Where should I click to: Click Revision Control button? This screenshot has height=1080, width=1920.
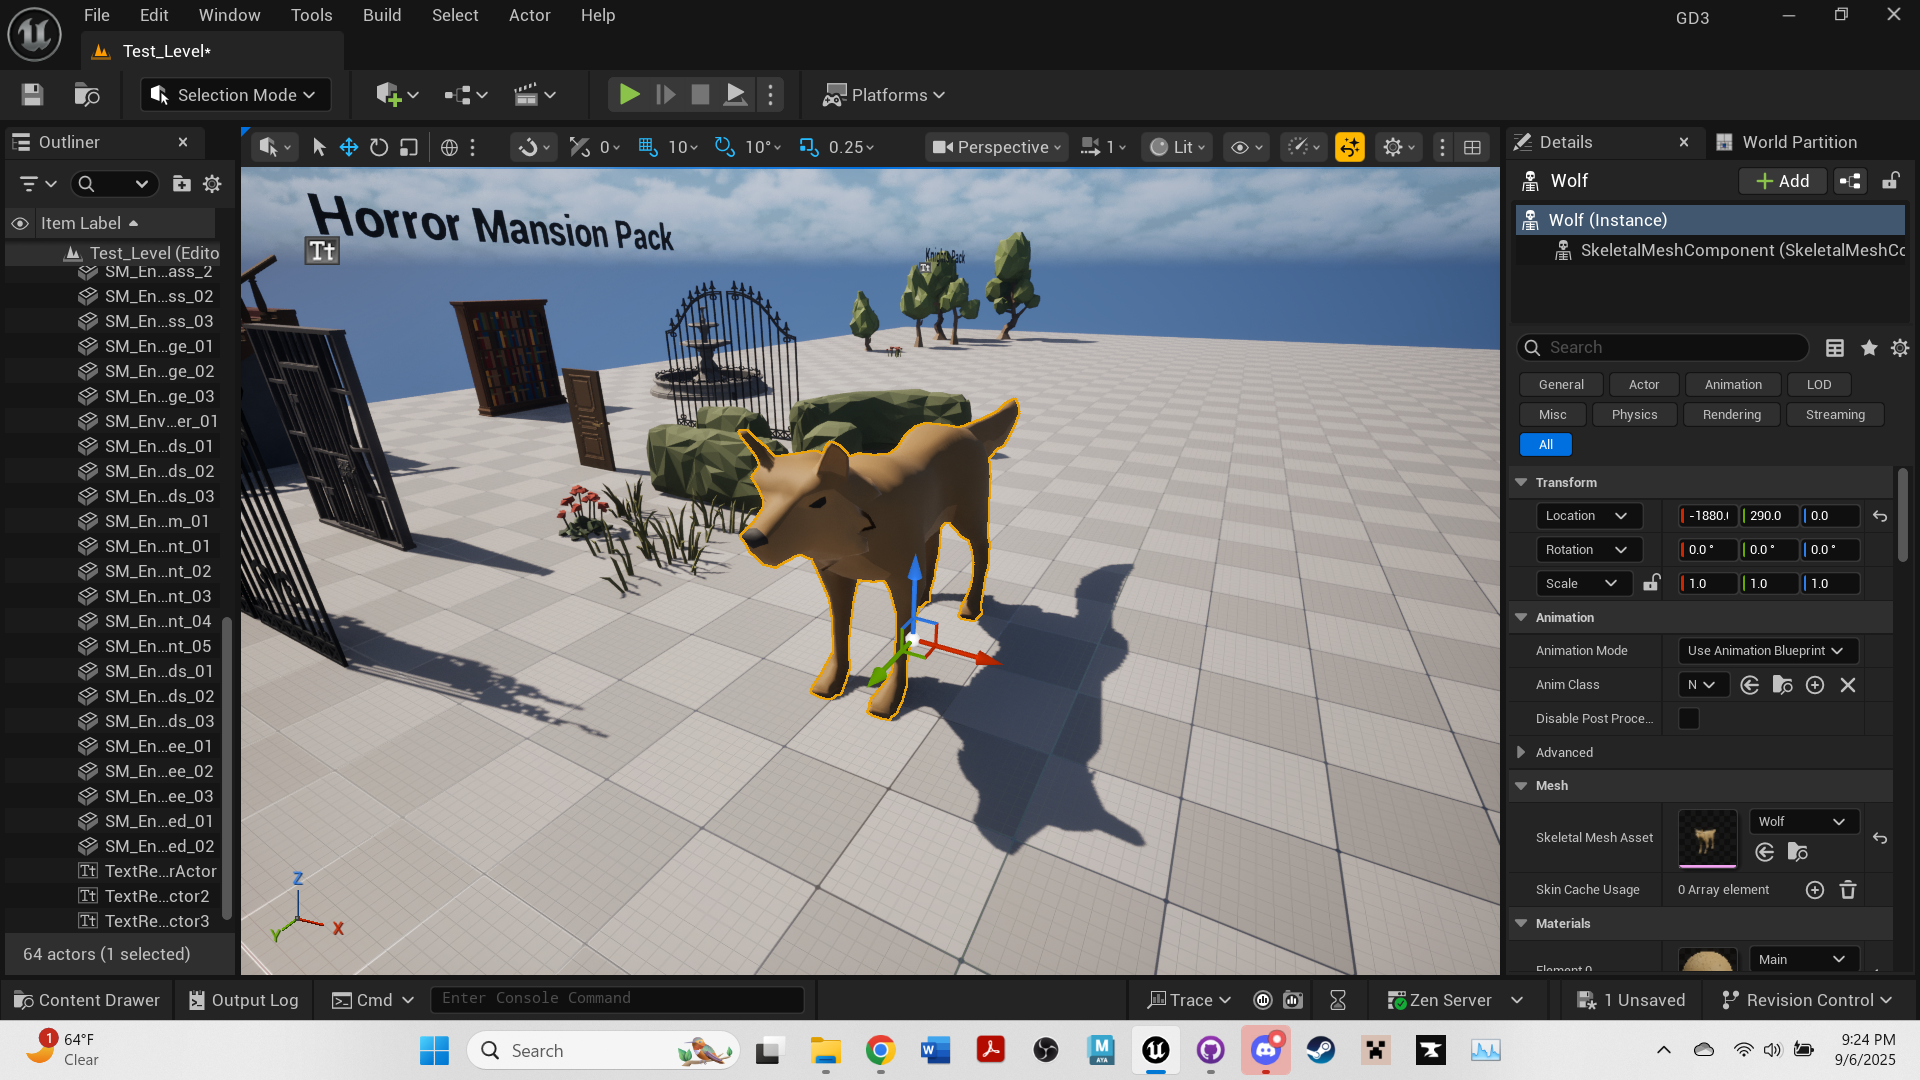1808,1000
